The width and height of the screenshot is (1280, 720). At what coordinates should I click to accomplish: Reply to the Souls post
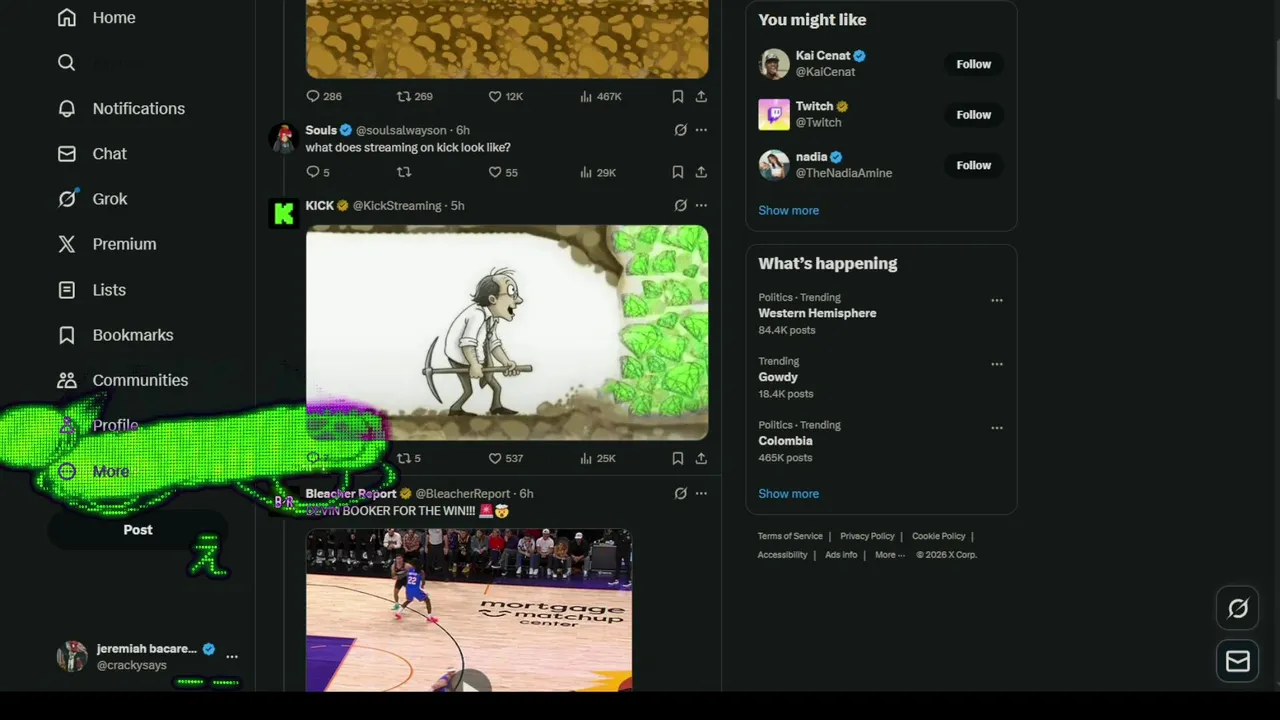tap(317, 172)
